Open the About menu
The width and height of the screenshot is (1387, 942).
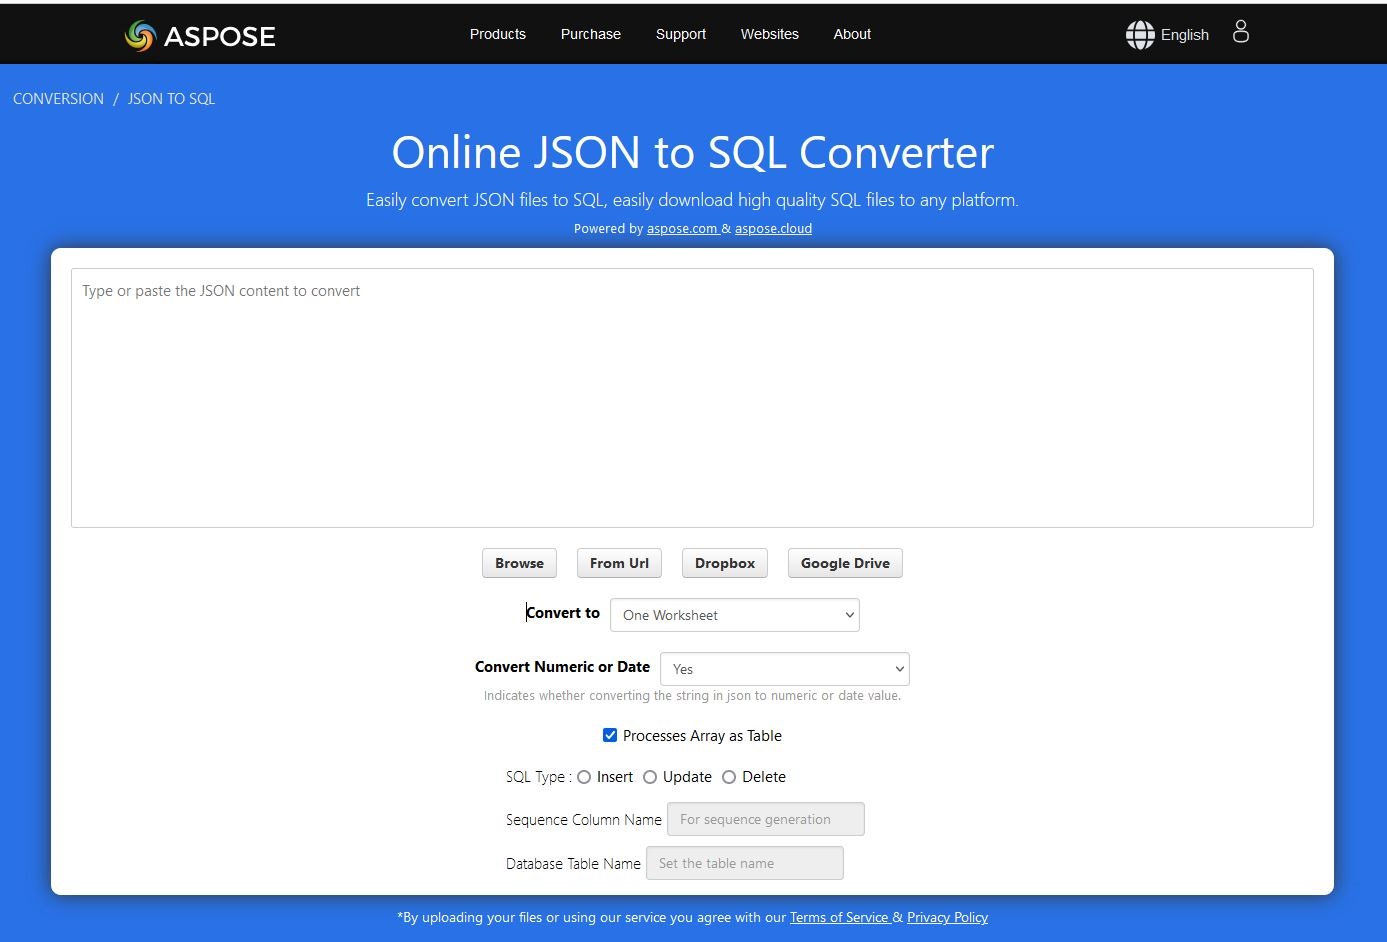[x=852, y=34]
